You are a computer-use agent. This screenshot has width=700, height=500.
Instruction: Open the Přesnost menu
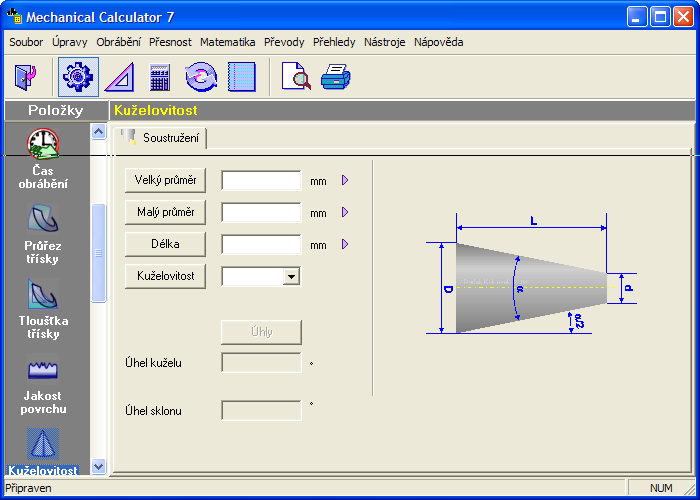(170, 42)
